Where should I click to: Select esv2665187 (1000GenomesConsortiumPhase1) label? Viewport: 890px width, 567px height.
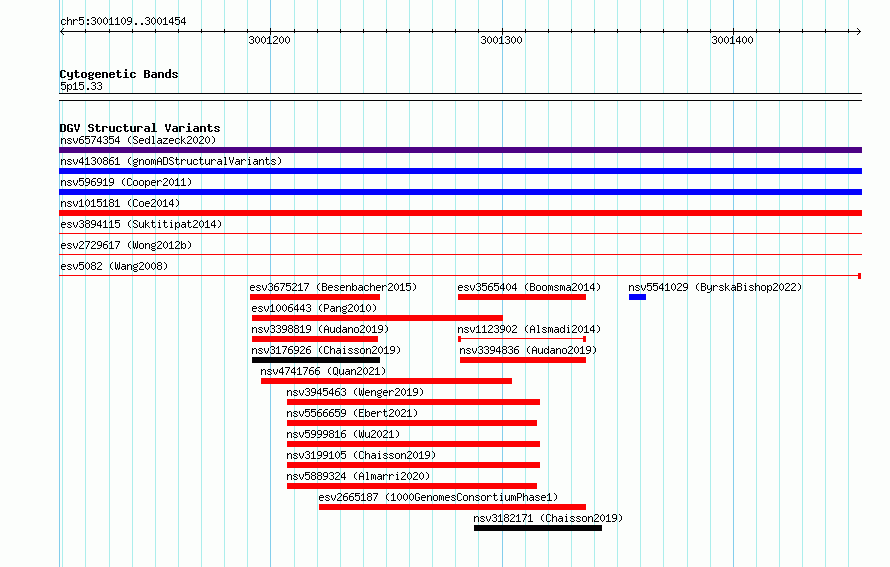[x=438, y=497]
